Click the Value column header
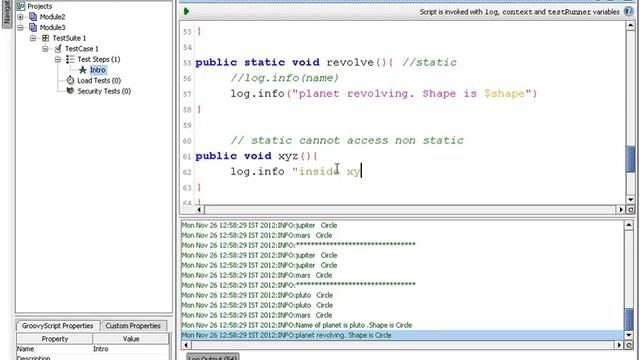Screen dimensions: 640x360 tap(131, 339)
